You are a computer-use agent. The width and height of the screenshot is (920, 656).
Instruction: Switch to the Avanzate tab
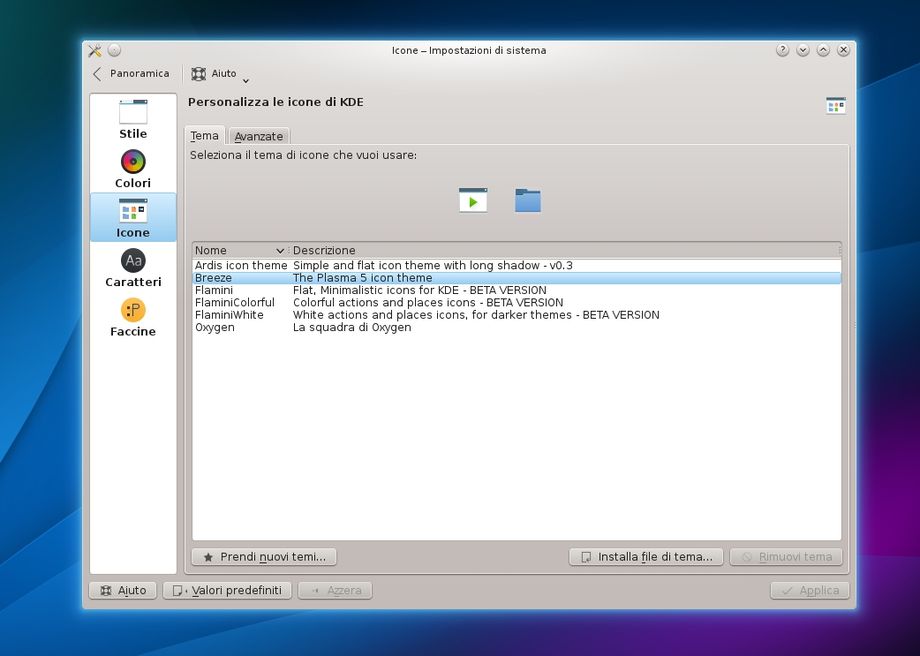pyautogui.click(x=259, y=136)
